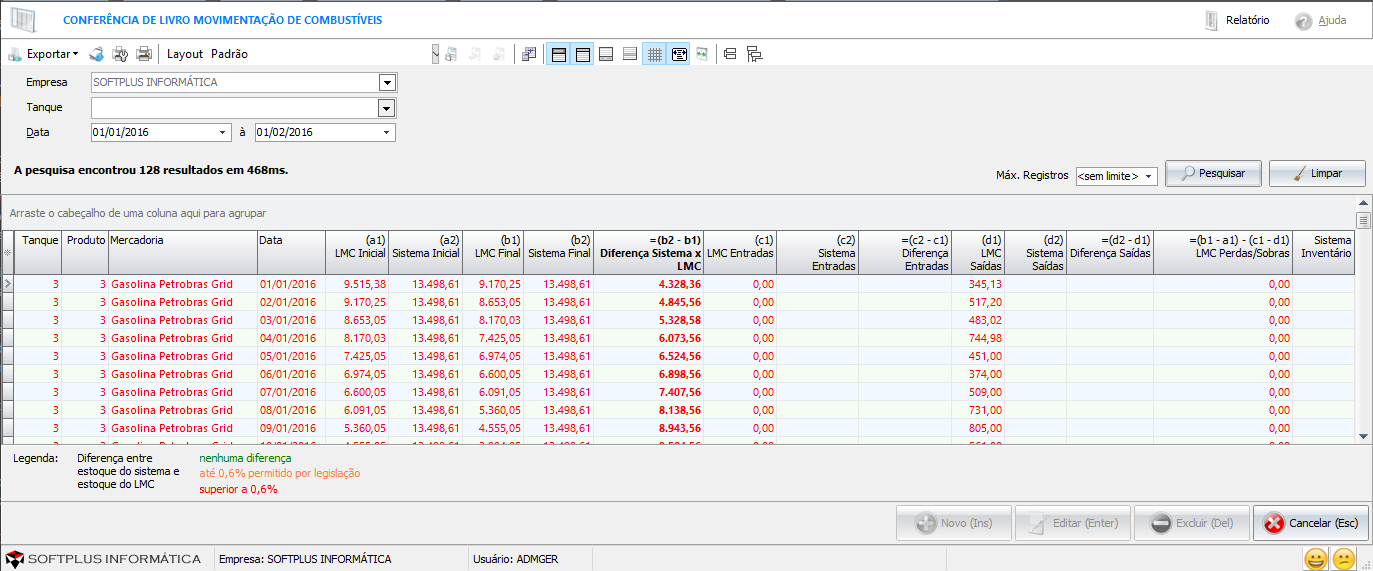Open the start date 01/01/2016 calendar dropdown
Screen dimensions: 1373x571
222,132
